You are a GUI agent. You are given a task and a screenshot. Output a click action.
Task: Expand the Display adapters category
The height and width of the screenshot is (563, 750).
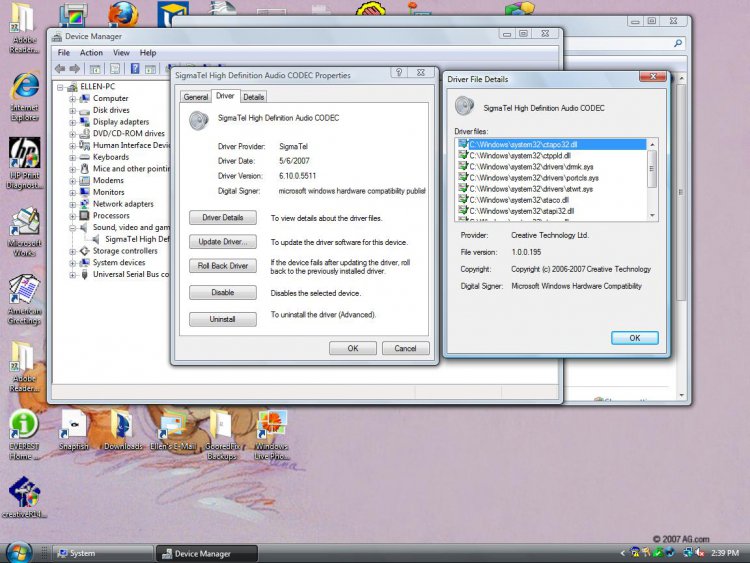click(x=72, y=122)
